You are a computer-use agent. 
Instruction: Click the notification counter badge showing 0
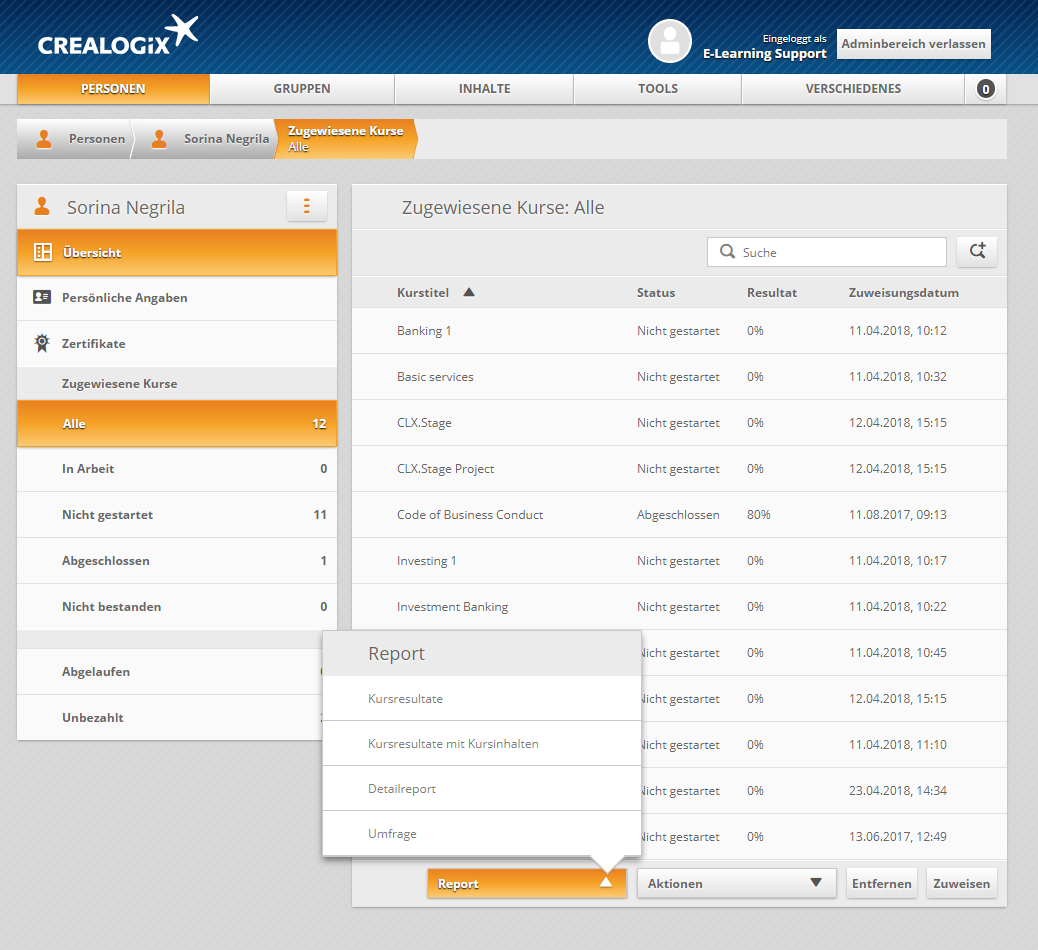point(985,89)
